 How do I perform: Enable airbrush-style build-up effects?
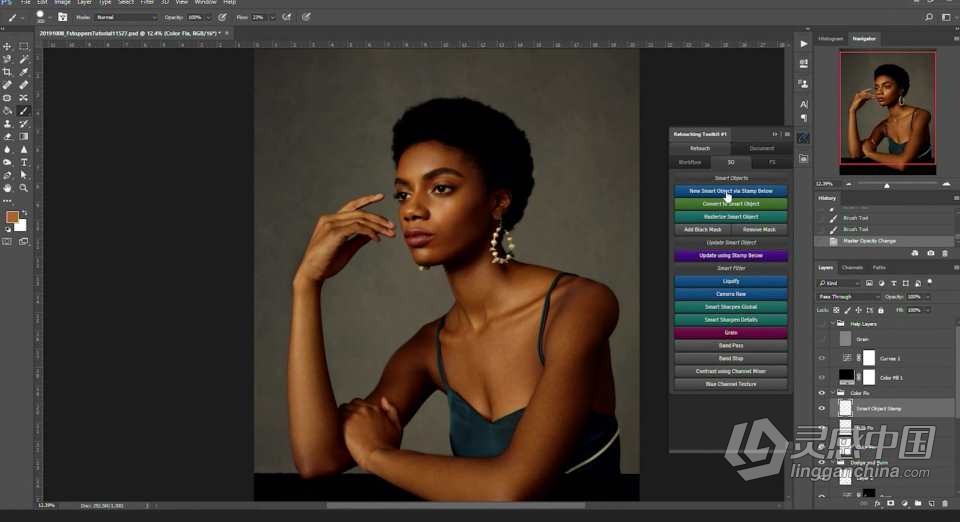point(287,17)
